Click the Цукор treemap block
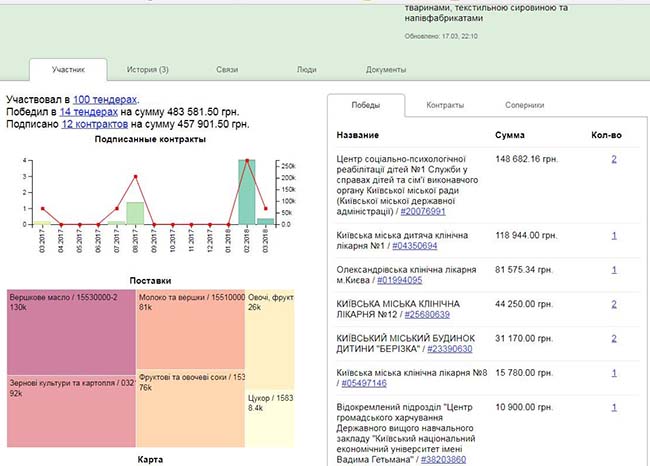This screenshot has width=650, height=466. click(x=268, y=410)
